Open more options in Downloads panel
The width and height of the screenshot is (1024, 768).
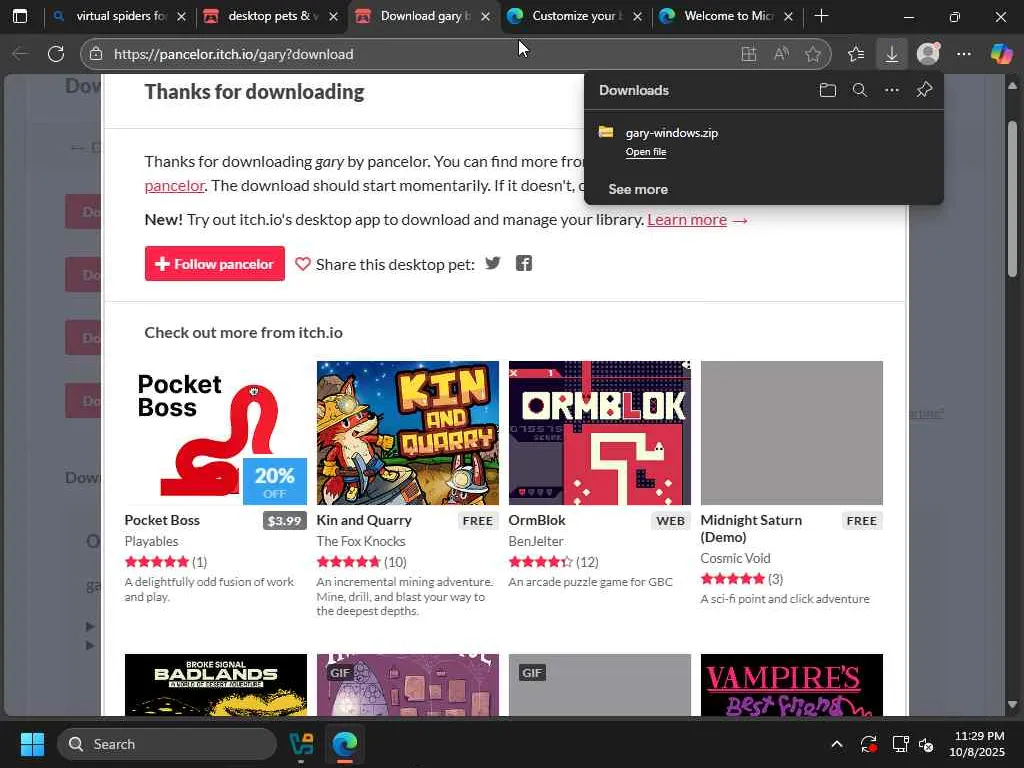(x=892, y=90)
